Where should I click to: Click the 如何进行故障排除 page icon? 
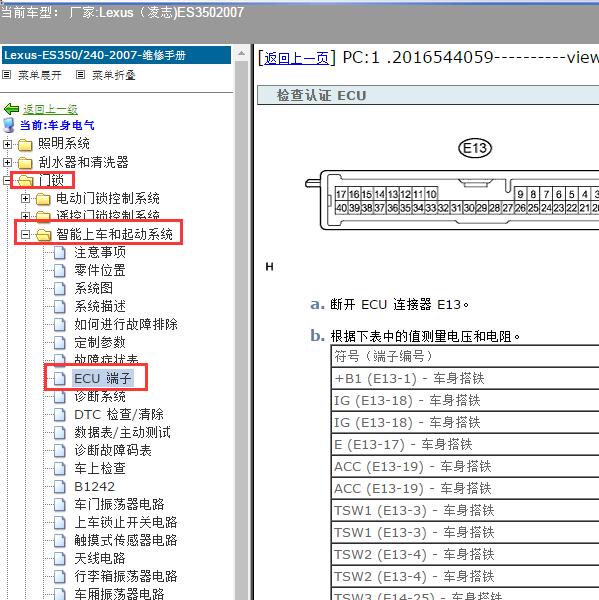pyautogui.click(x=59, y=324)
